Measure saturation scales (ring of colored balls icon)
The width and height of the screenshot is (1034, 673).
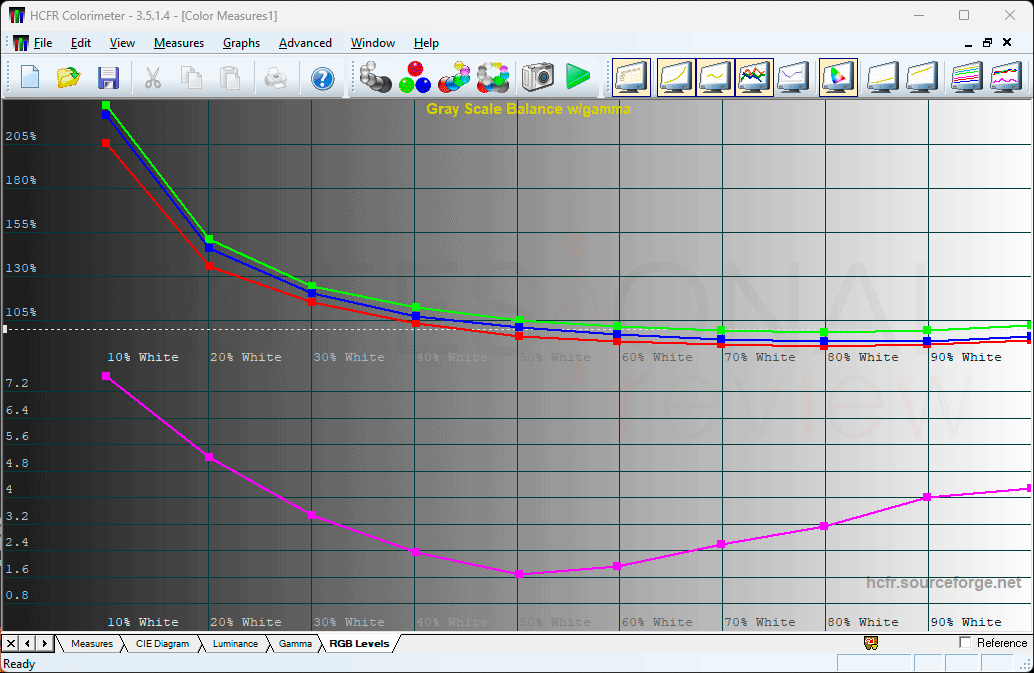pos(493,77)
